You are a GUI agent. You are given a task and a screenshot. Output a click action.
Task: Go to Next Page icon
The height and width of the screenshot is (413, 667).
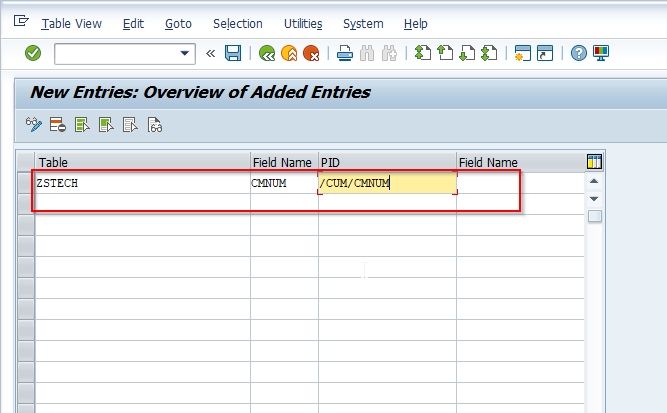pos(467,53)
